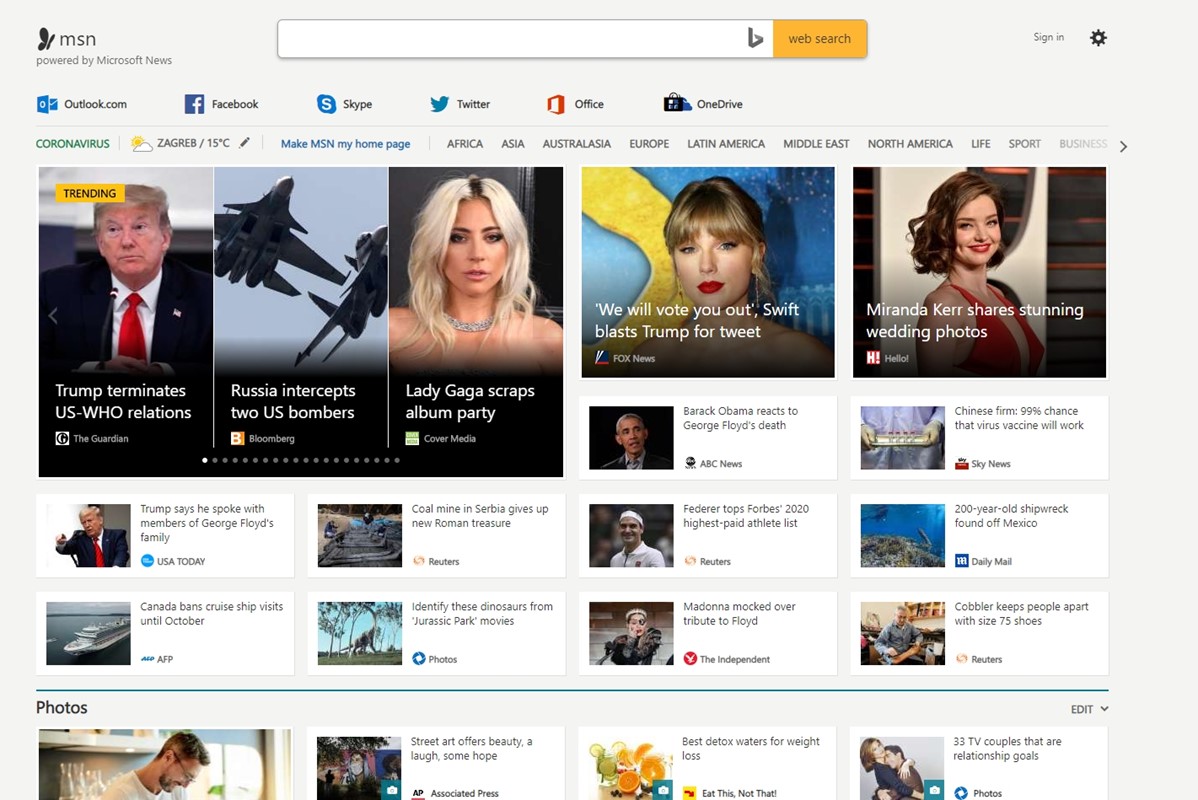This screenshot has height=800, width=1198.
Task: Select first dot in carousel pagination
Action: 205,460
